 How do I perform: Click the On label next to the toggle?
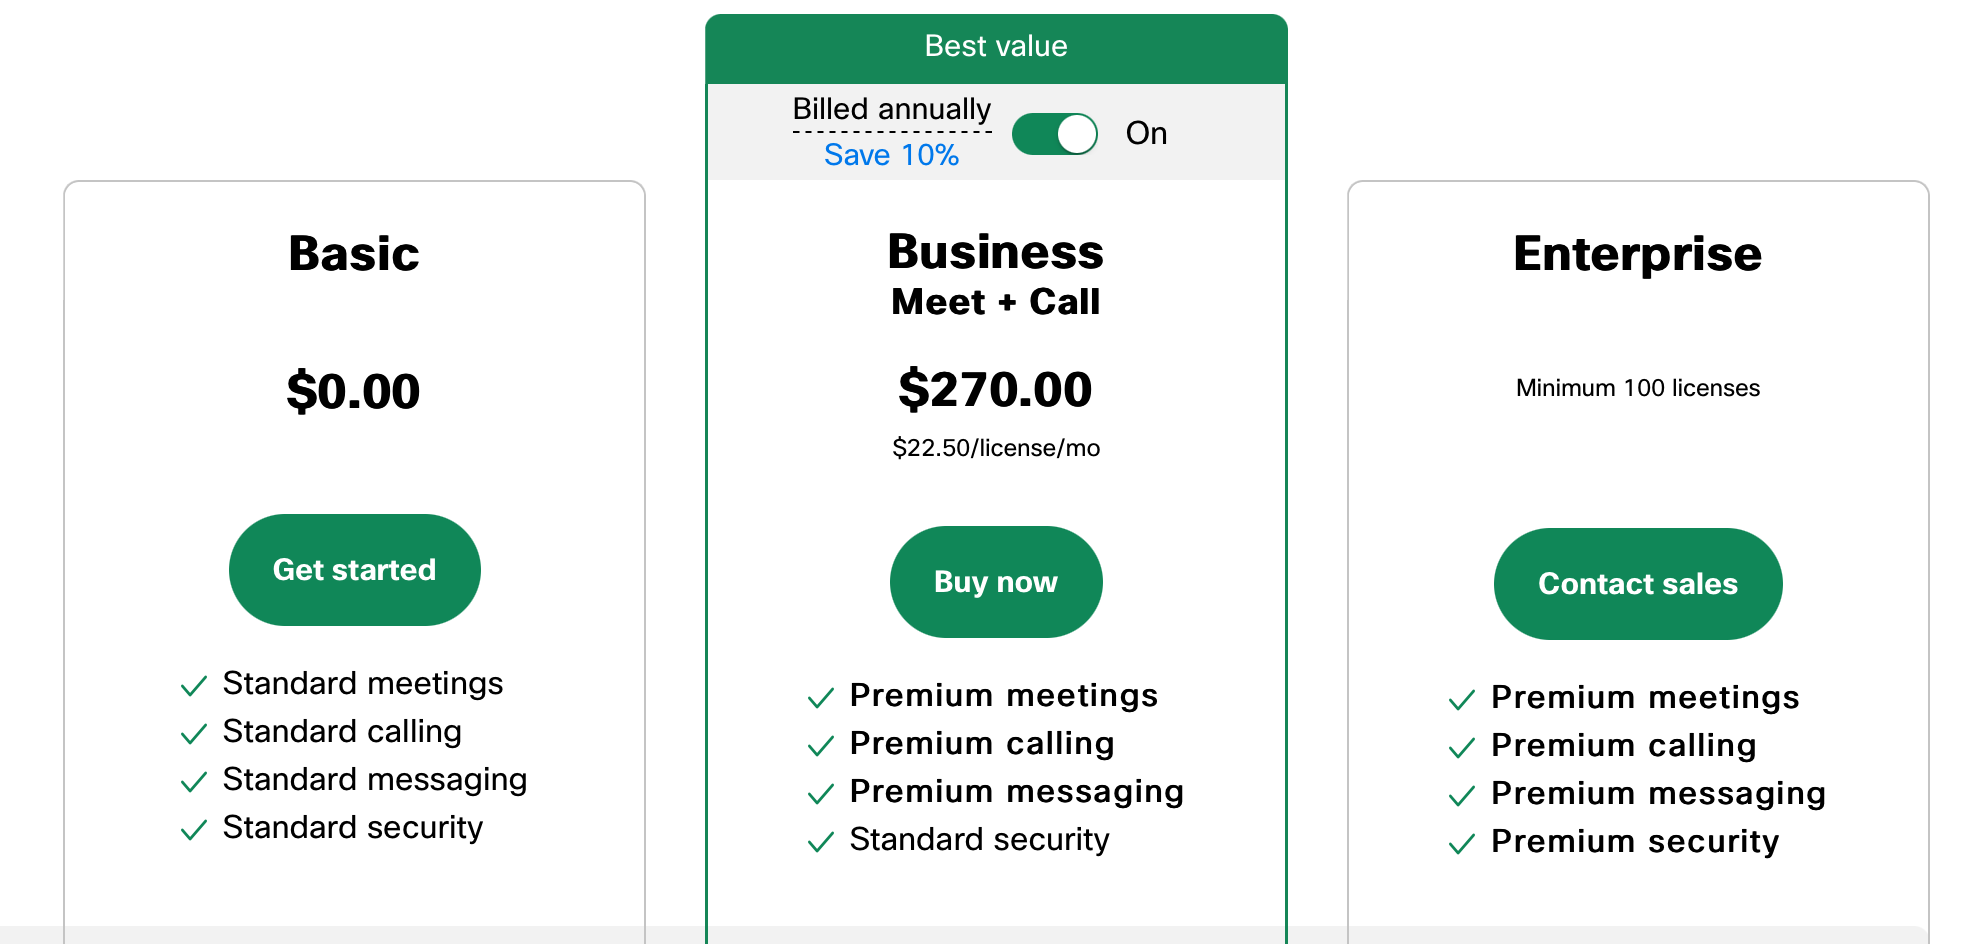tap(1146, 133)
